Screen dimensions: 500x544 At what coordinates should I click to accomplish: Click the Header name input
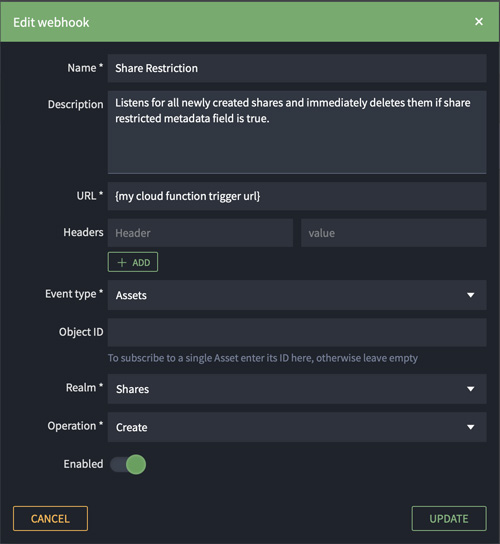click(x=200, y=233)
